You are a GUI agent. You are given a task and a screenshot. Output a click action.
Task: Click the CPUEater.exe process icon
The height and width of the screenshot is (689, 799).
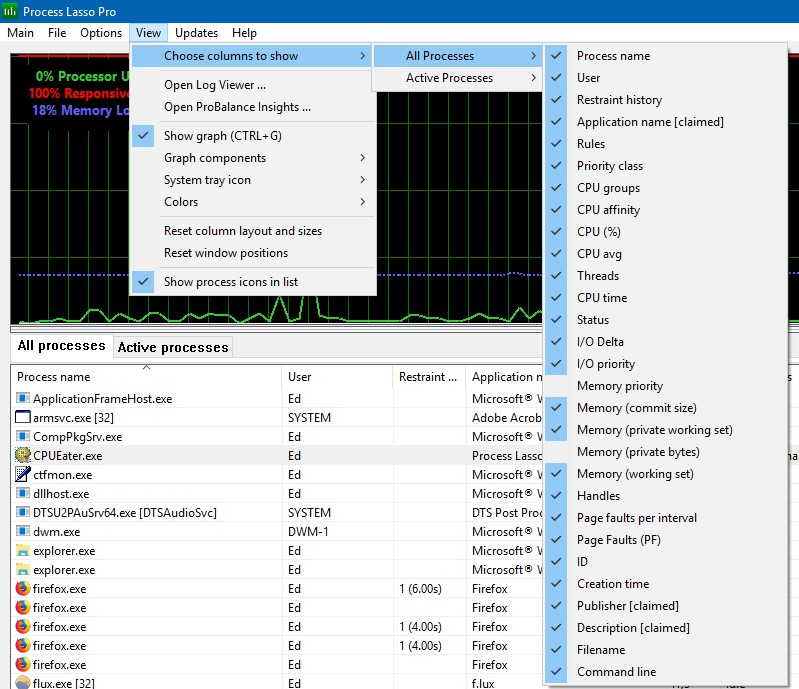click(22, 455)
